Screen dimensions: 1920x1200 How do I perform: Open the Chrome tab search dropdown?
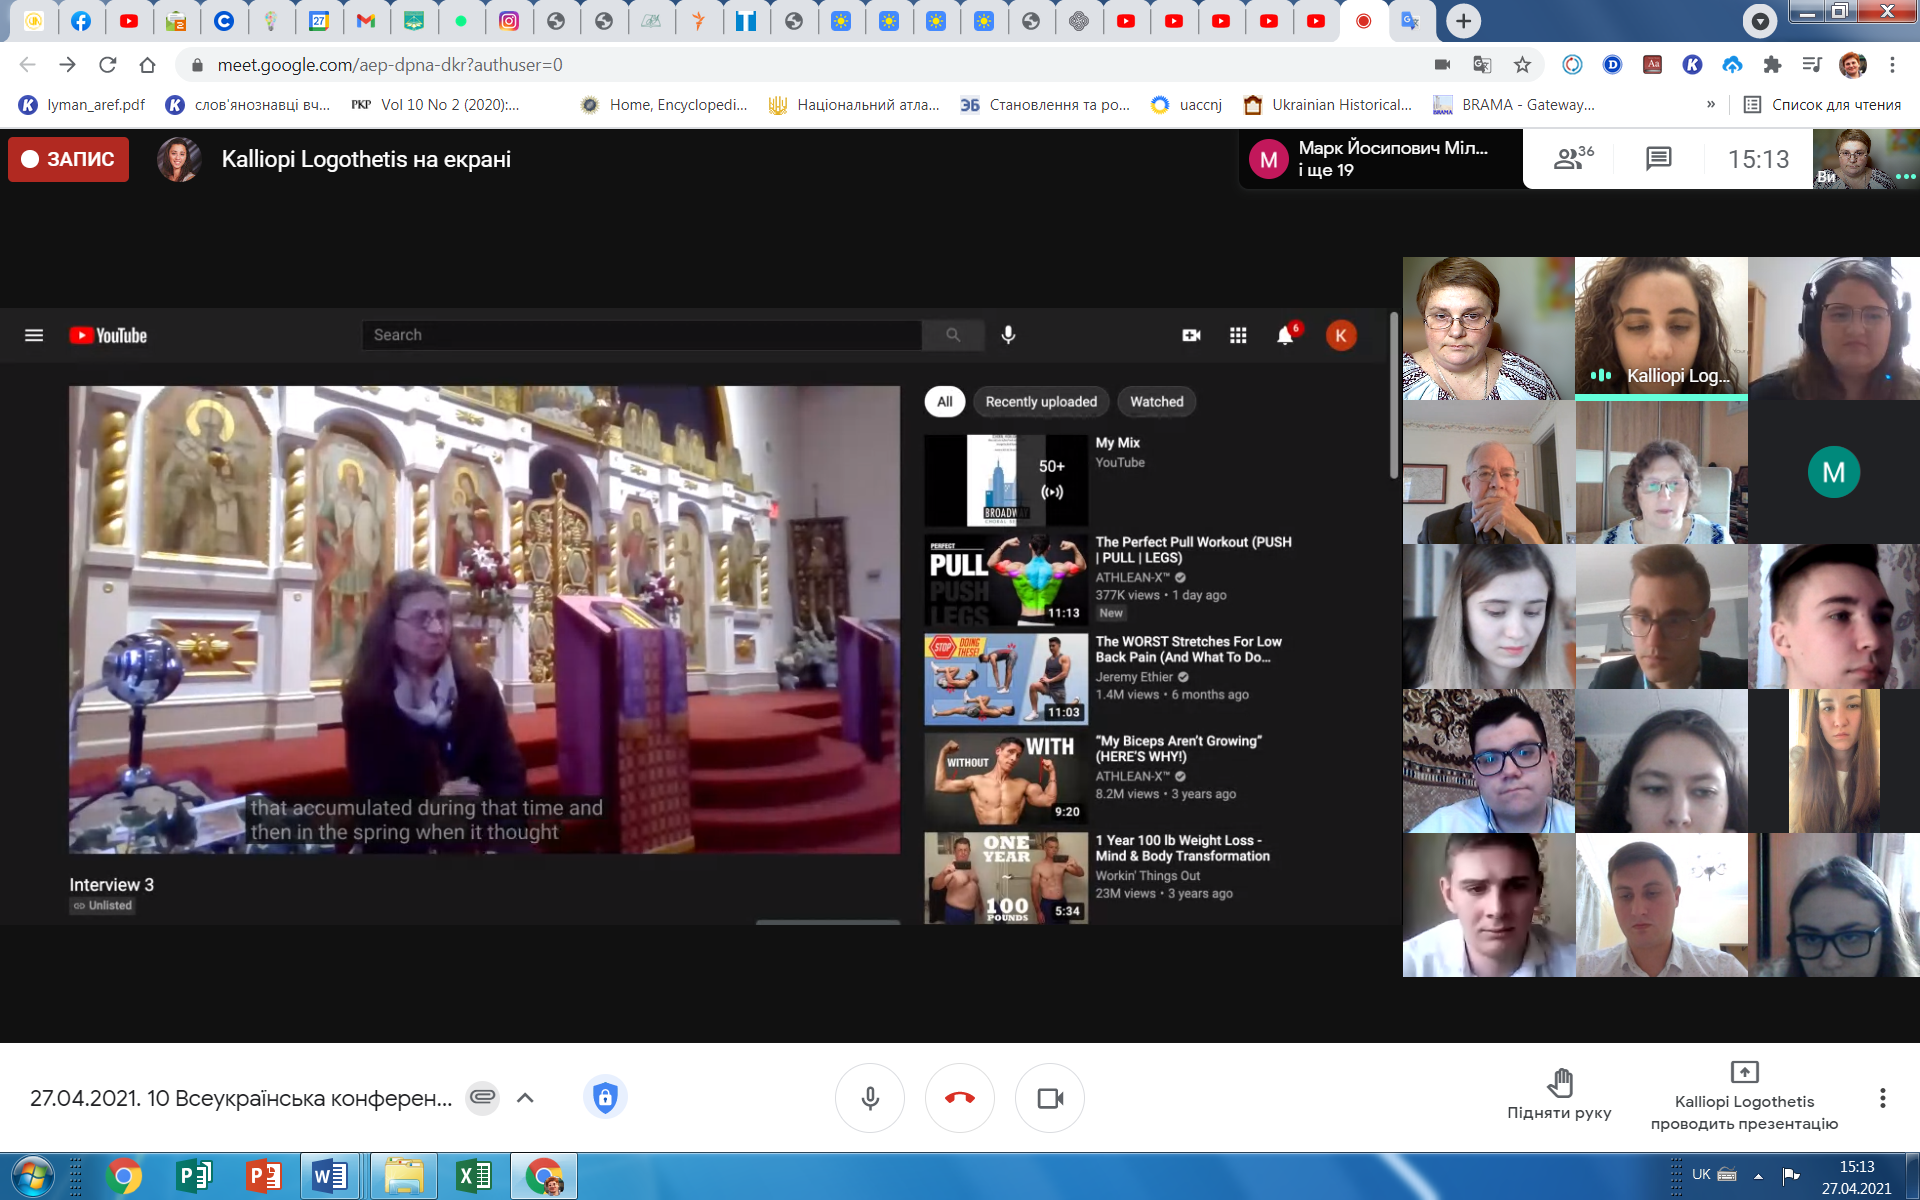1759,20
